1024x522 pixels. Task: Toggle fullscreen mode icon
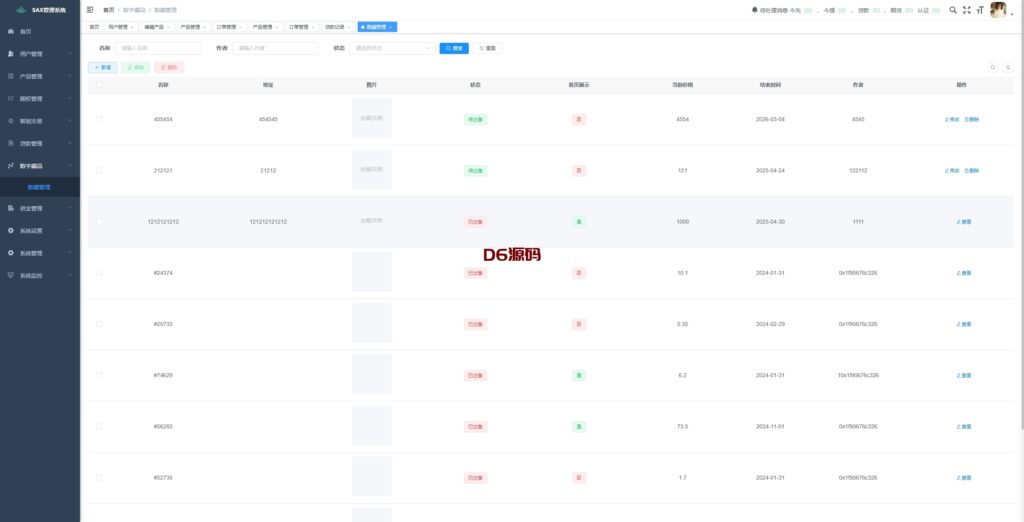pyautogui.click(x=967, y=10)
